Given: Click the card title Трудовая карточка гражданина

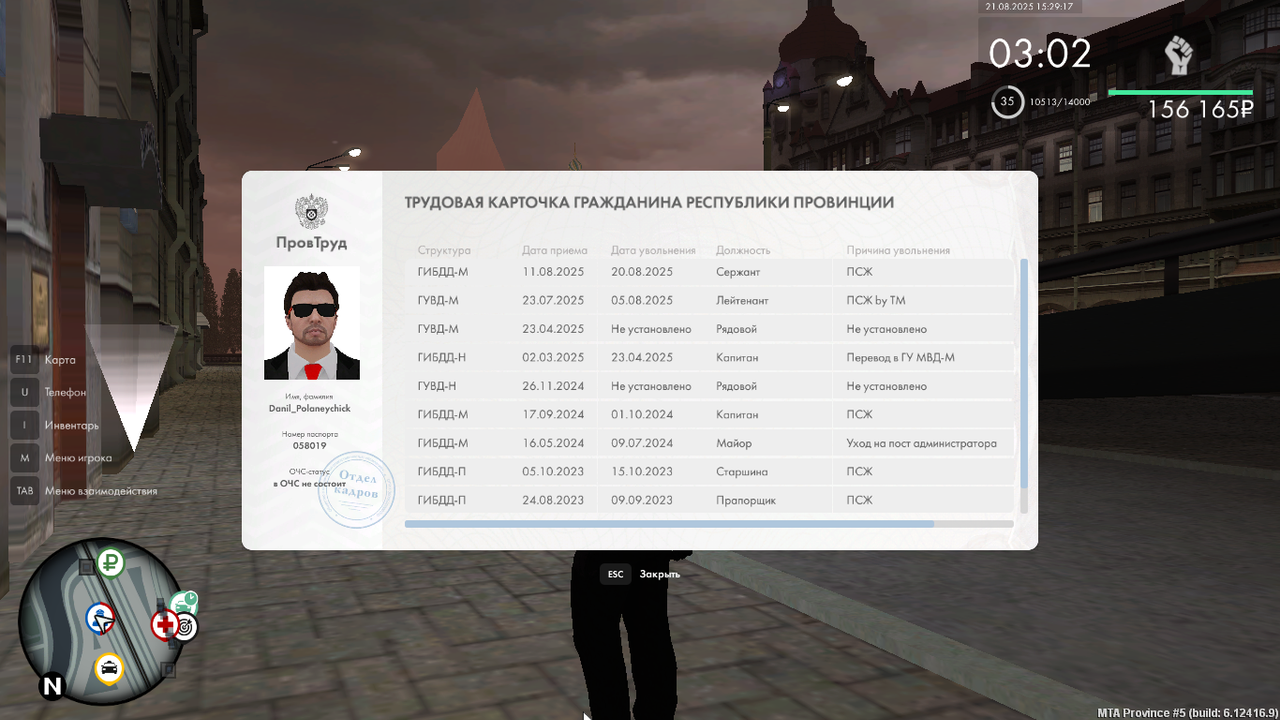Looking at the screenshot, I should pyautogui.click(x=649, y=202).
